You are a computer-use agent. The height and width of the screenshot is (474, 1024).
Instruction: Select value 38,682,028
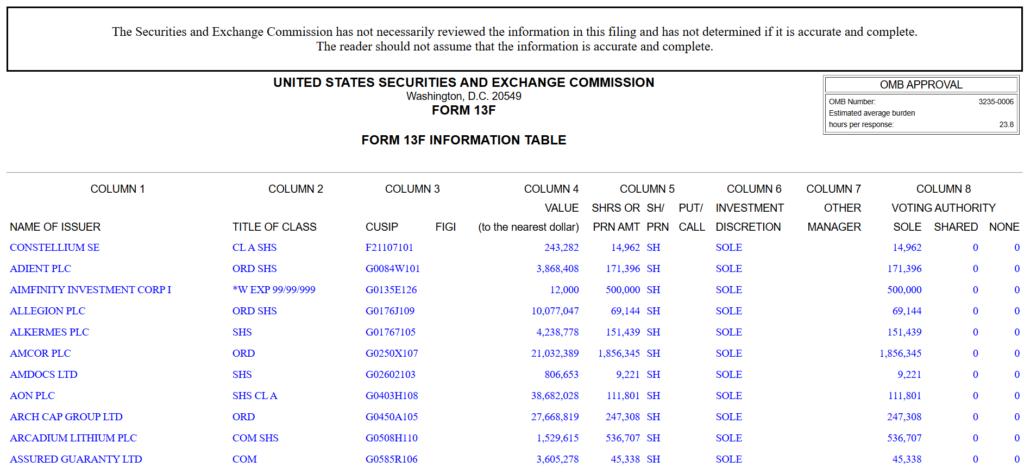554,396
